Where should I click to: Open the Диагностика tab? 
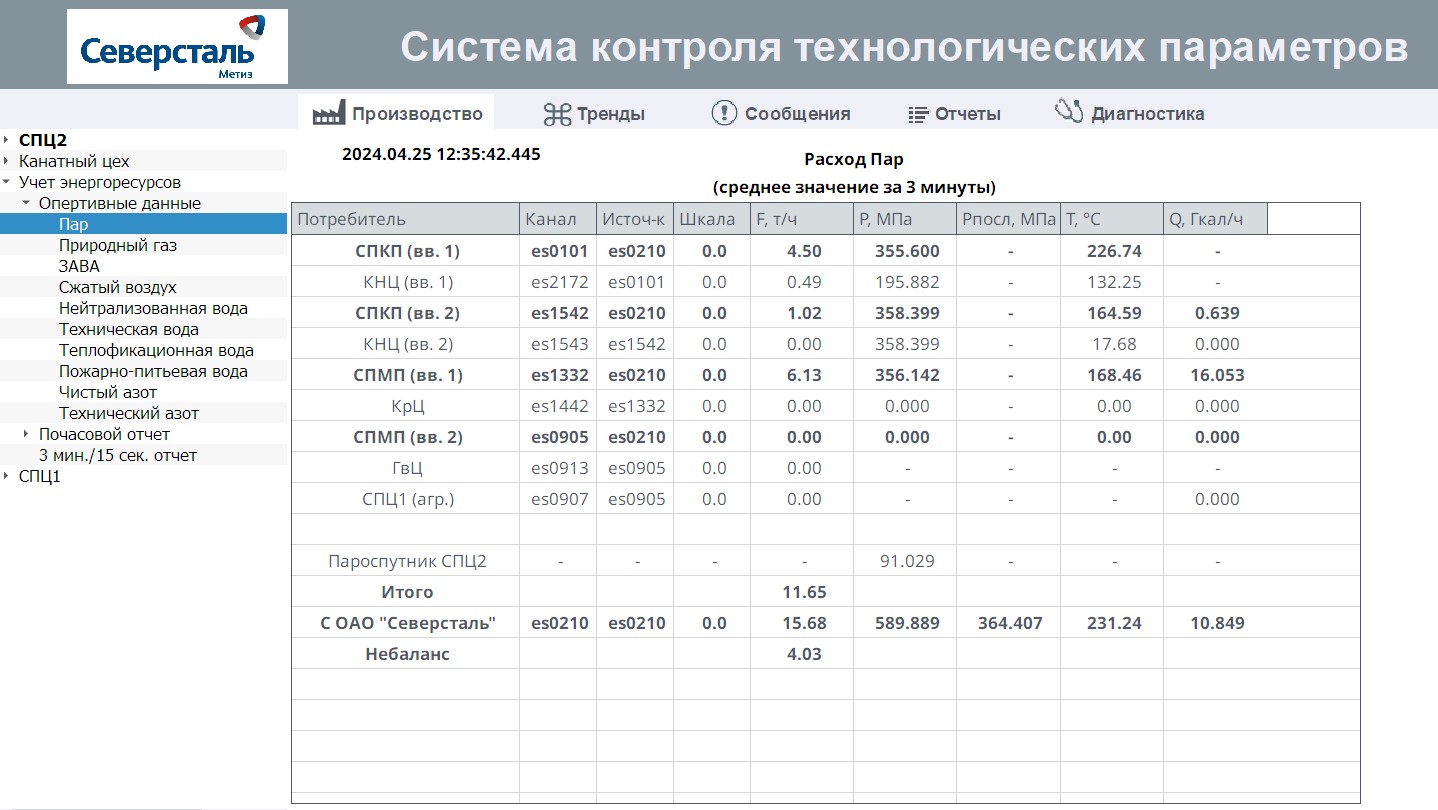(x=1147, y=114)
